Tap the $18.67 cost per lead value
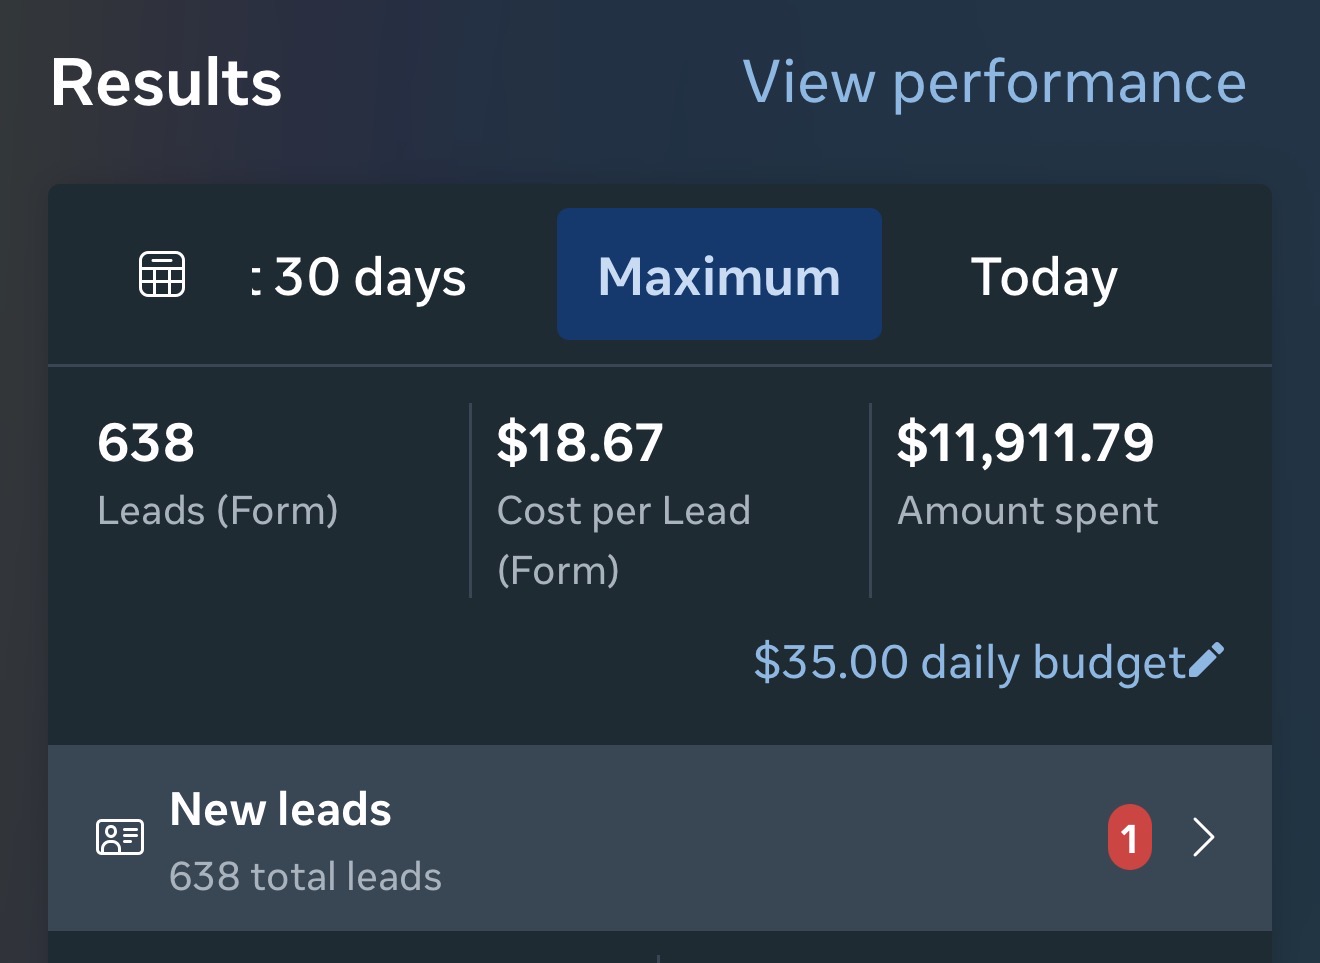The height and width of the screenshot is (963, 1320). pyautogui.click(x=580, y=442)
